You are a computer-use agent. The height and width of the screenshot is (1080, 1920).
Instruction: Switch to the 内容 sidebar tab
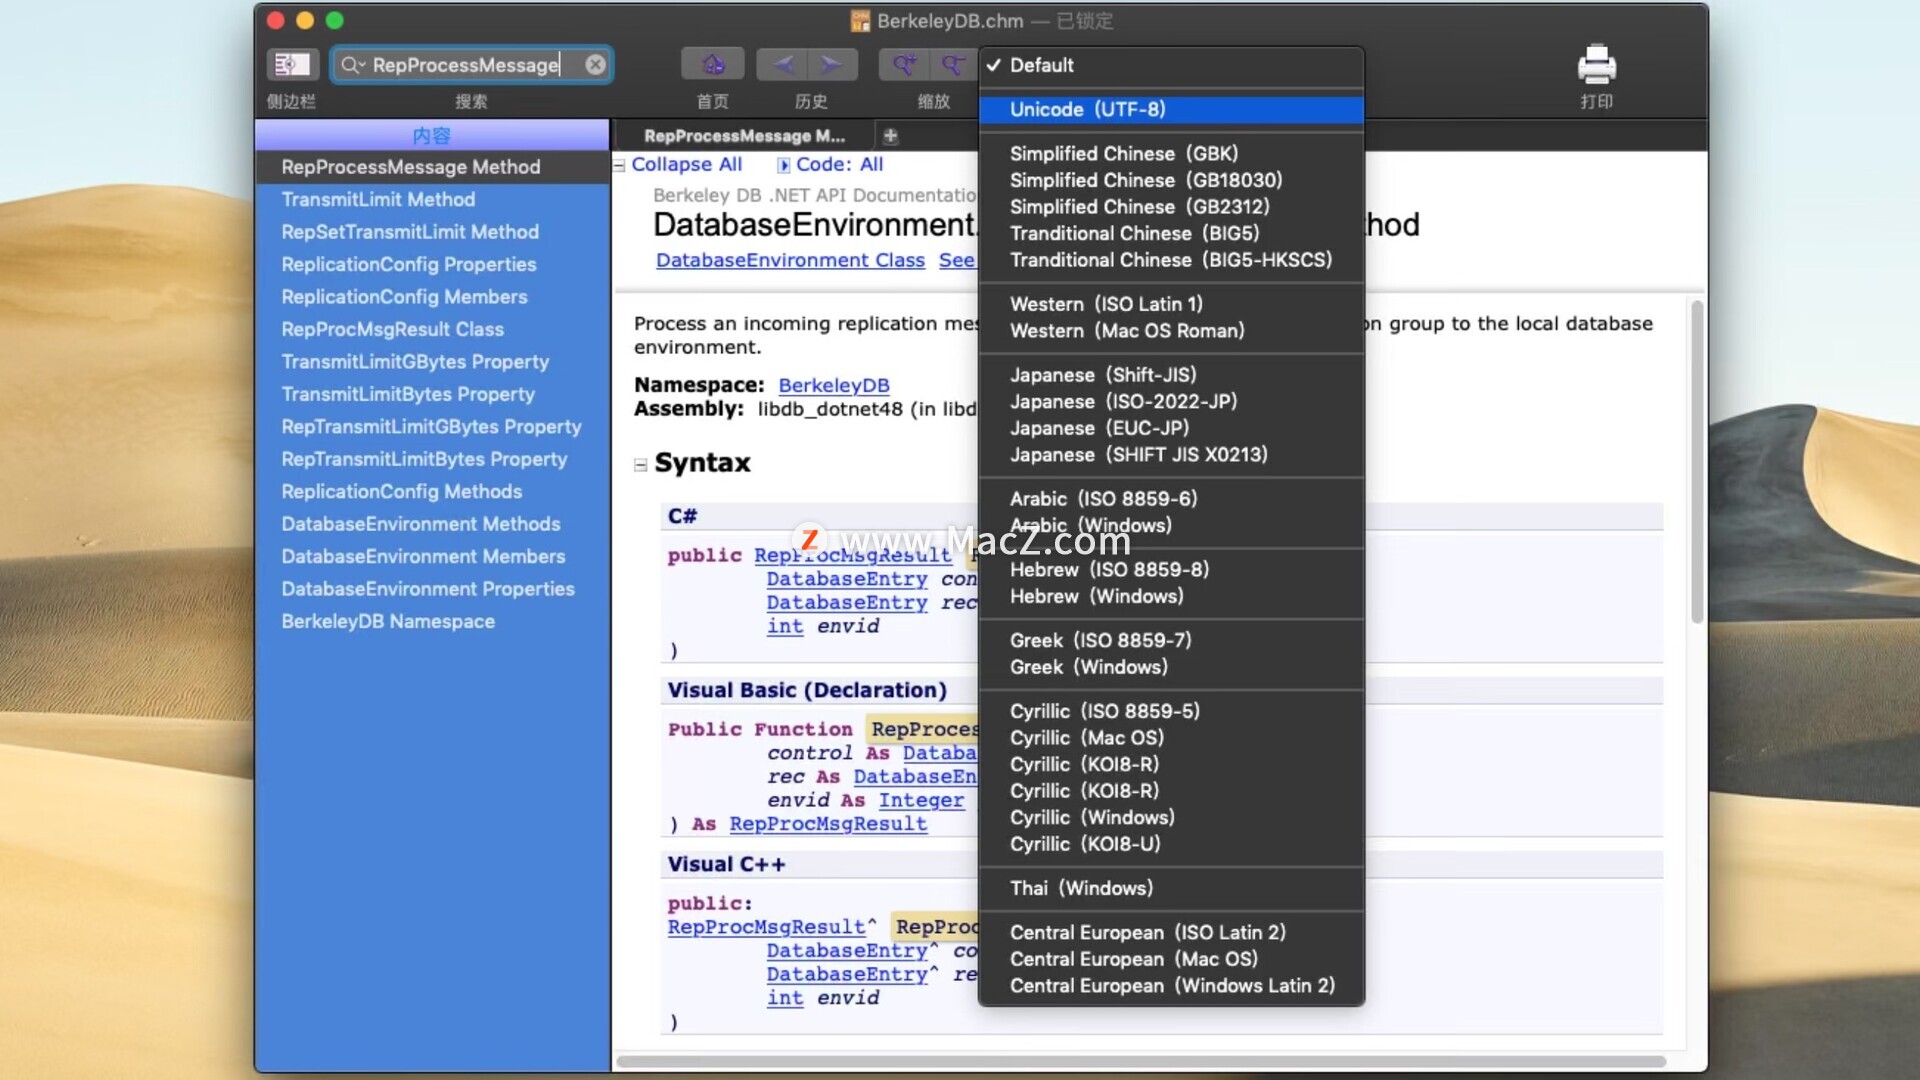432,135
